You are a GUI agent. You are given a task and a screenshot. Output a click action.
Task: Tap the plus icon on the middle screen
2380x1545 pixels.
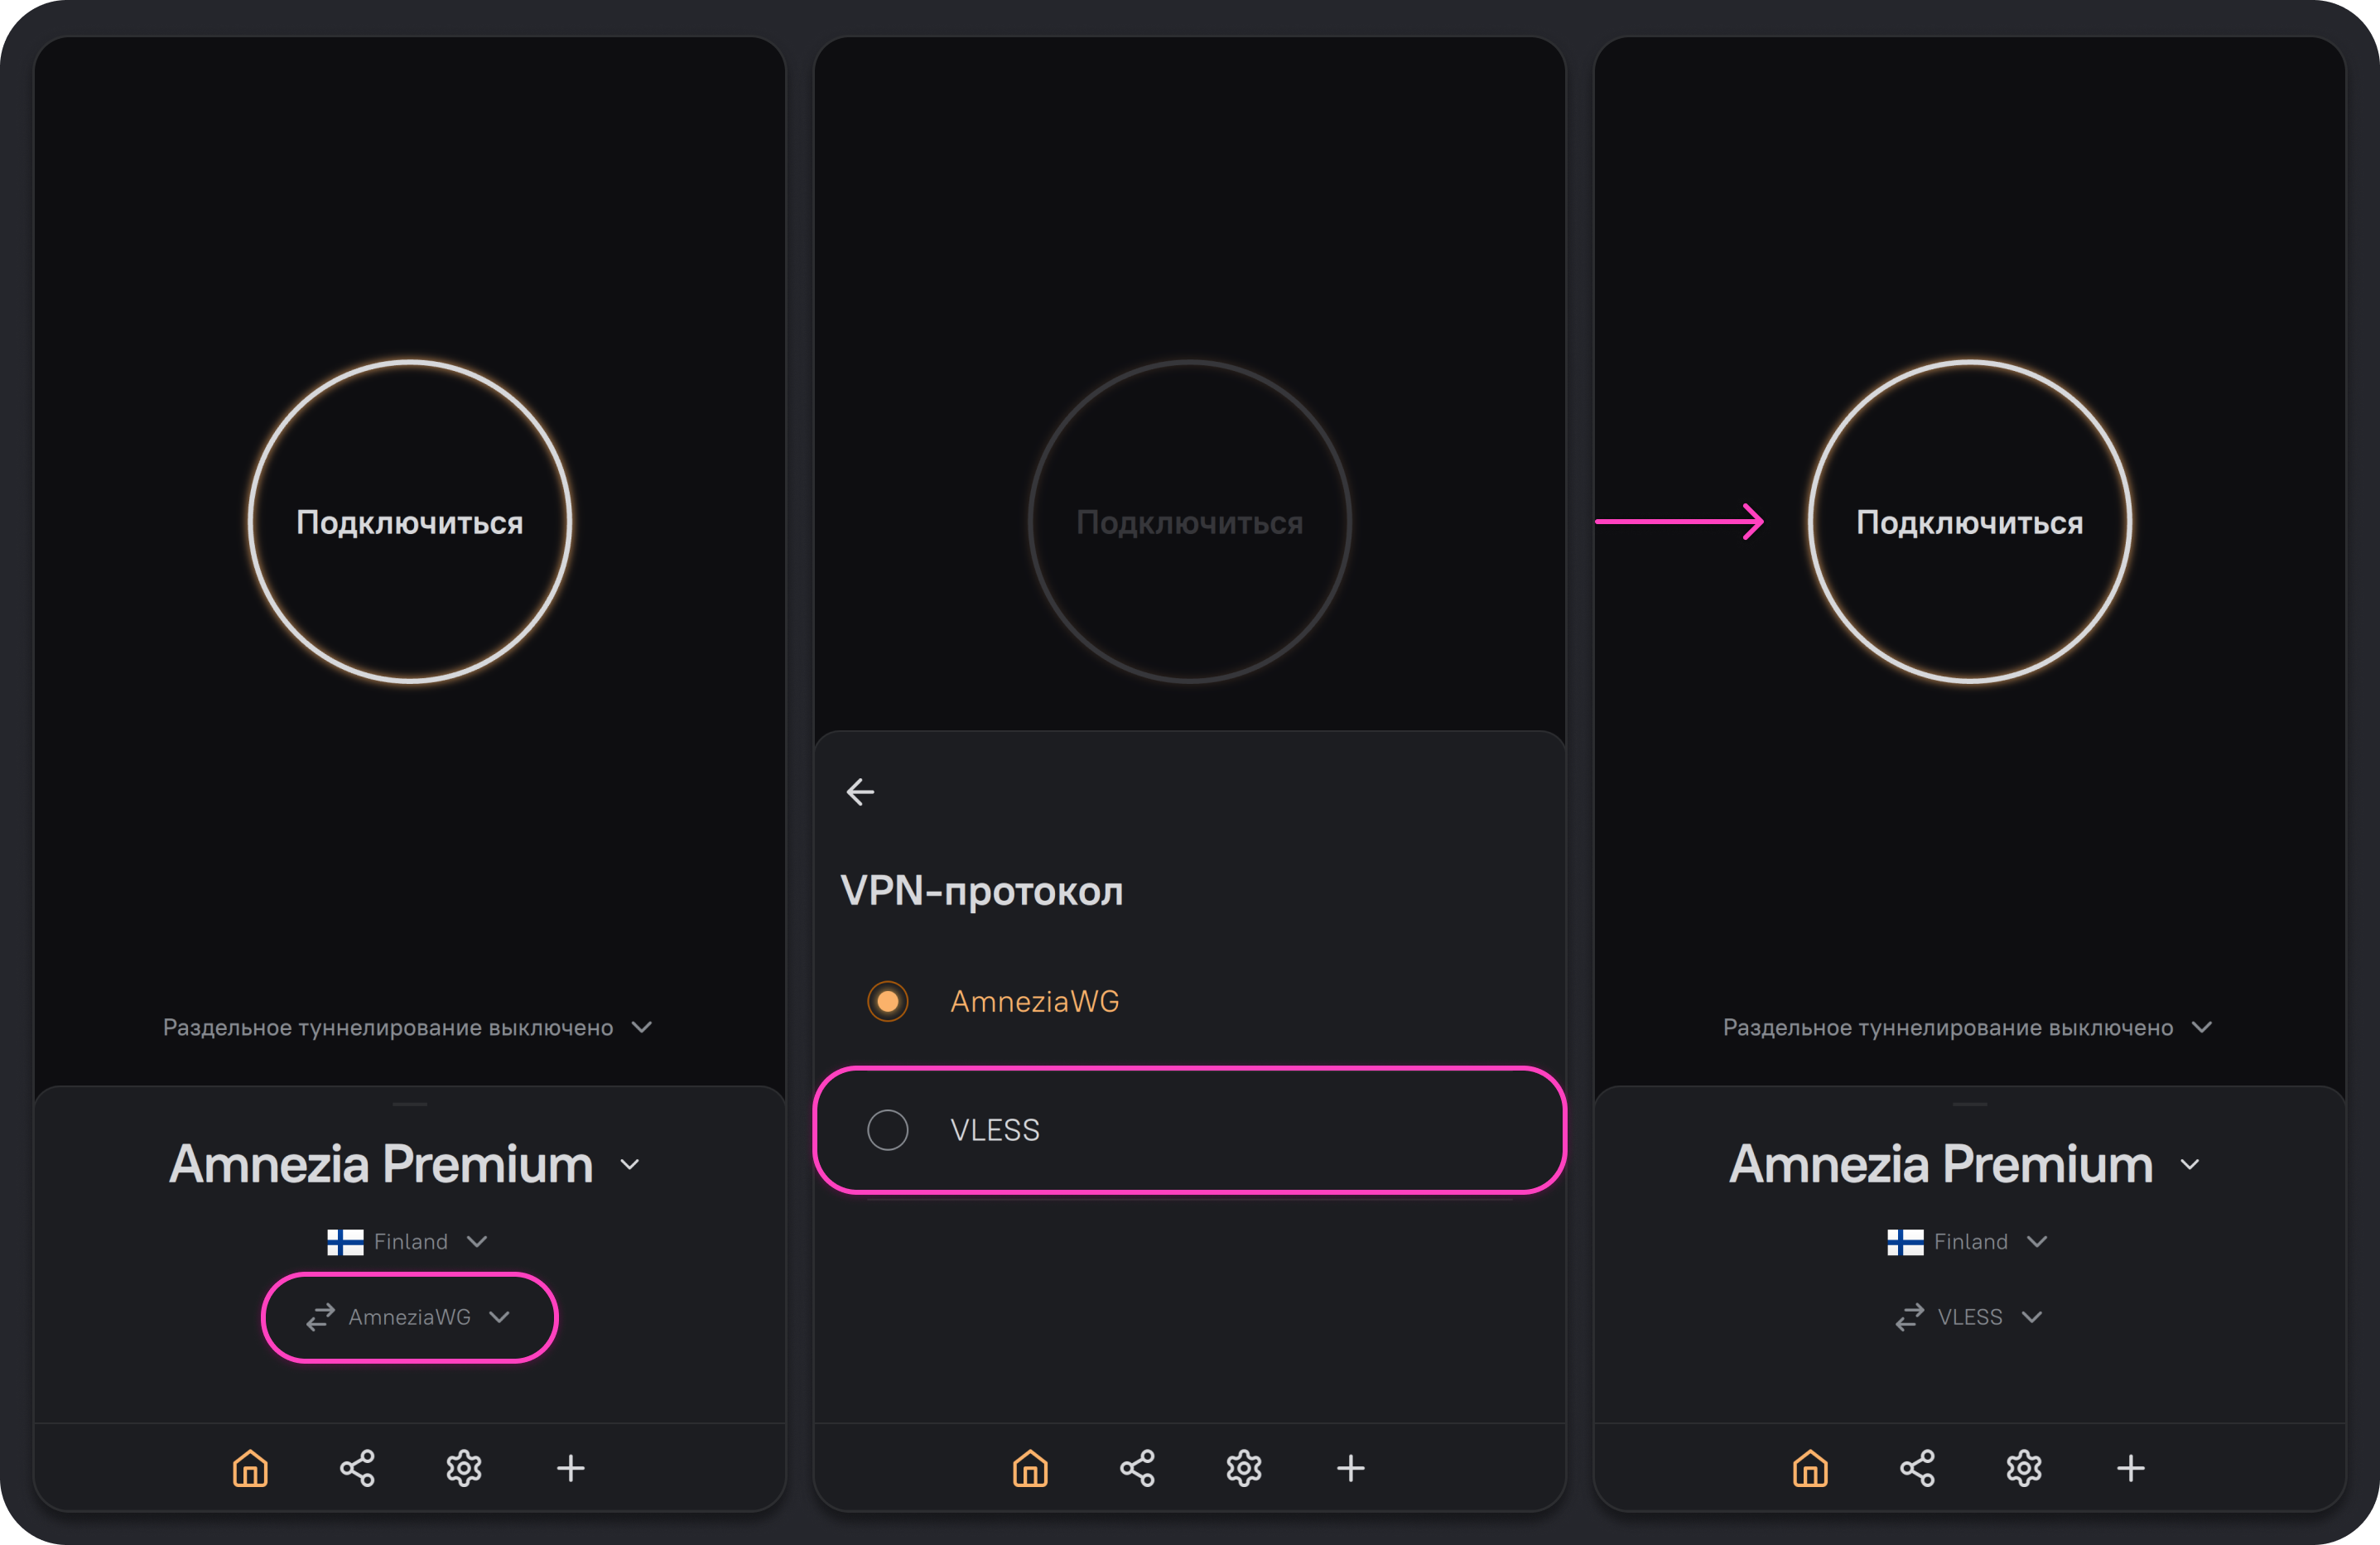(1351, 1468)
